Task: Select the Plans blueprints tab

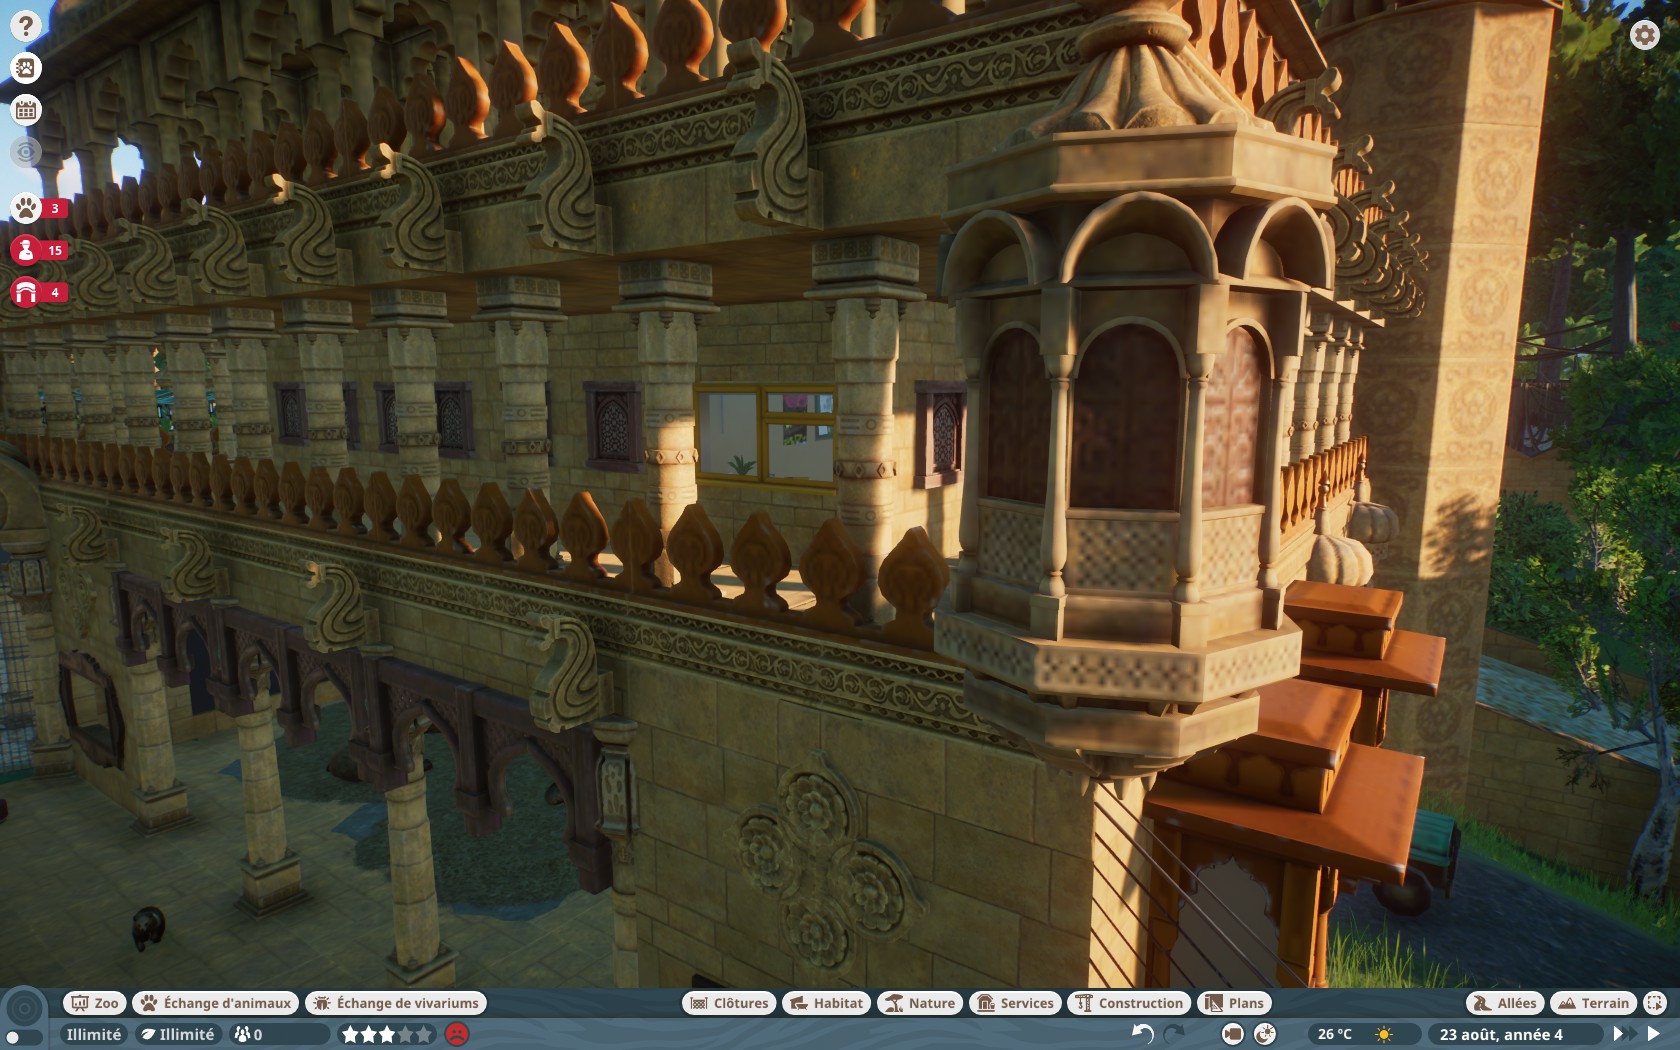Action: point(1234,1003)
